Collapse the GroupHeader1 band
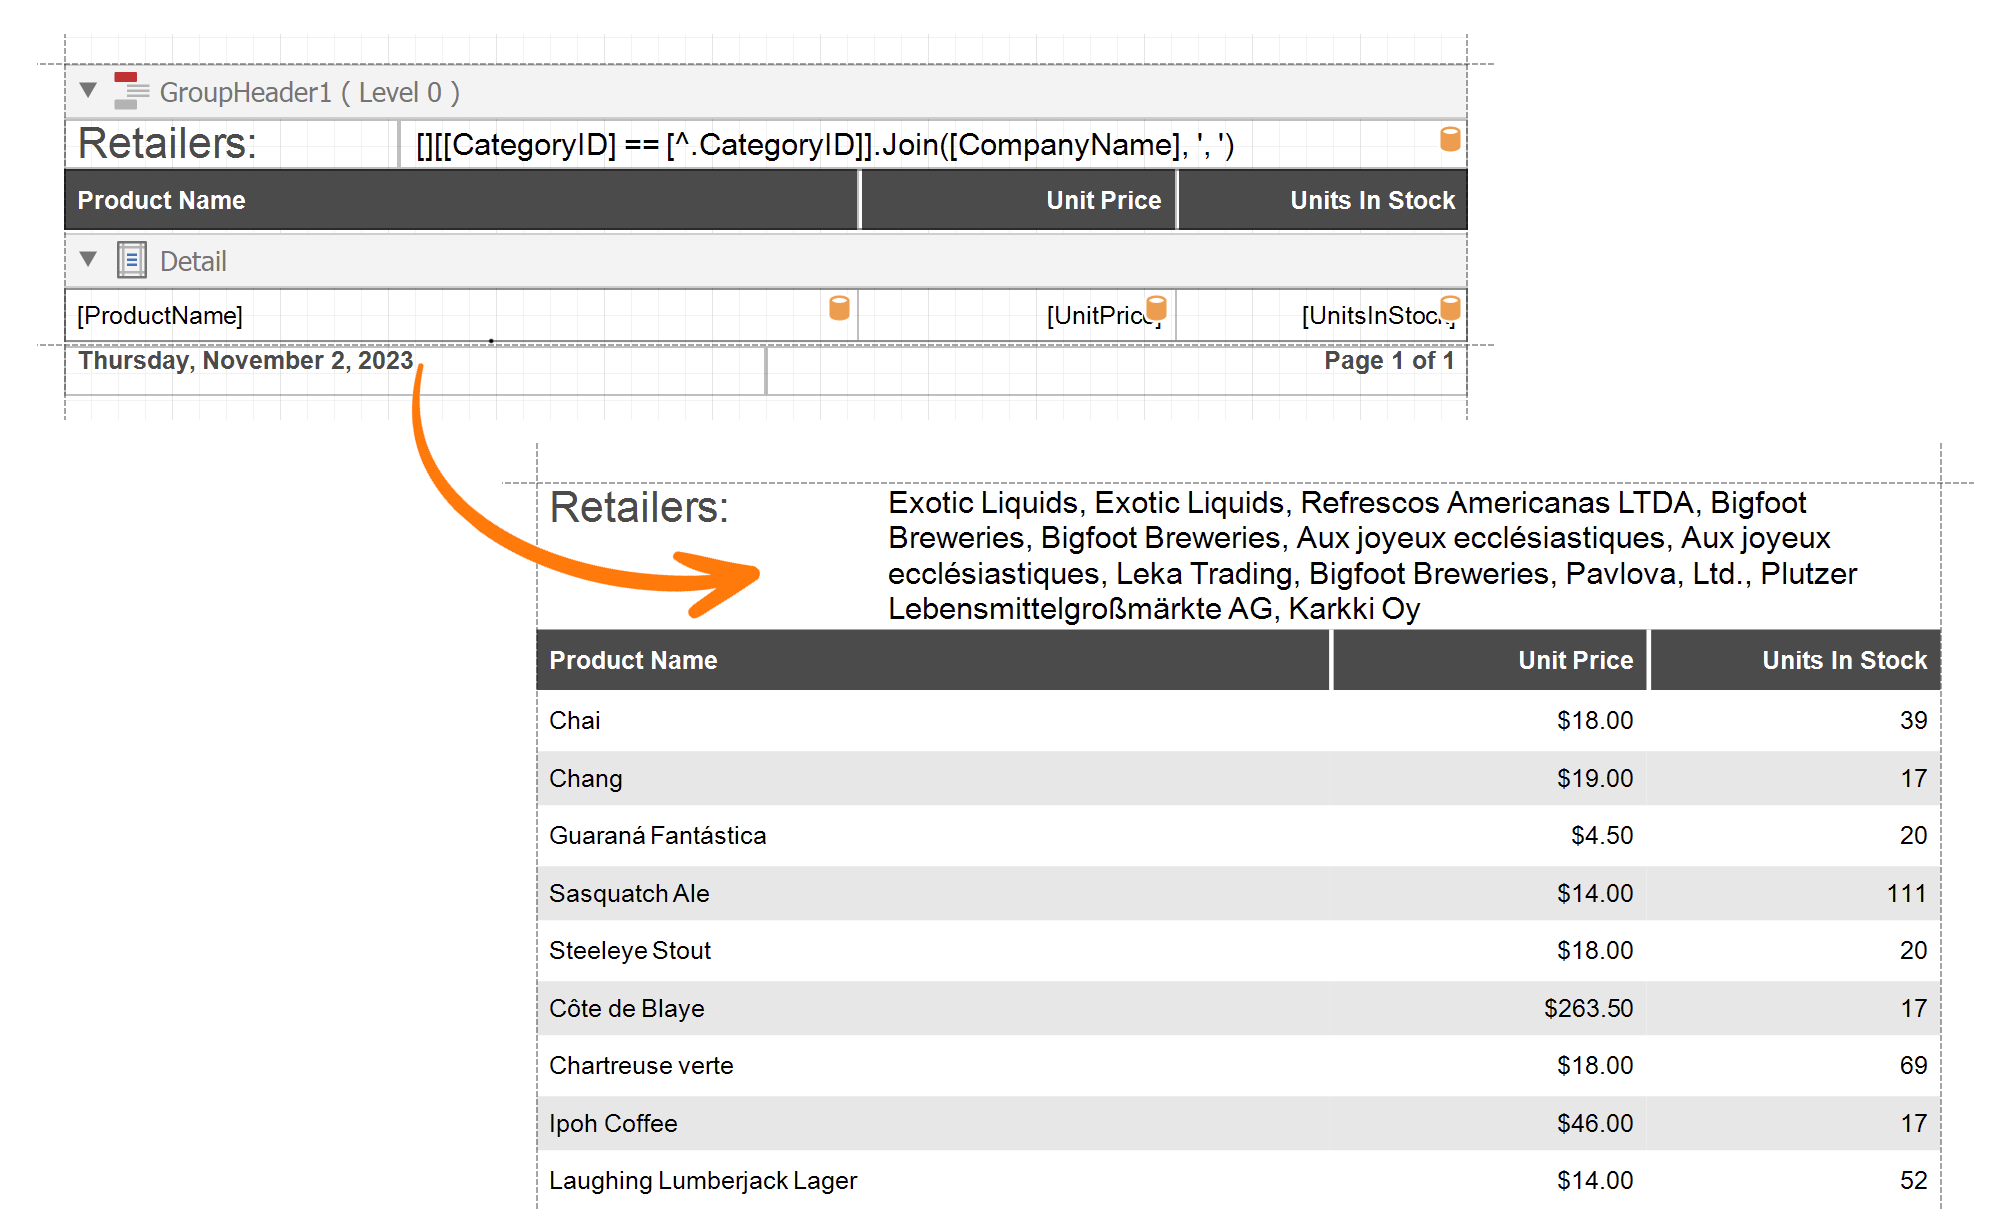 [x=88, y=89]
